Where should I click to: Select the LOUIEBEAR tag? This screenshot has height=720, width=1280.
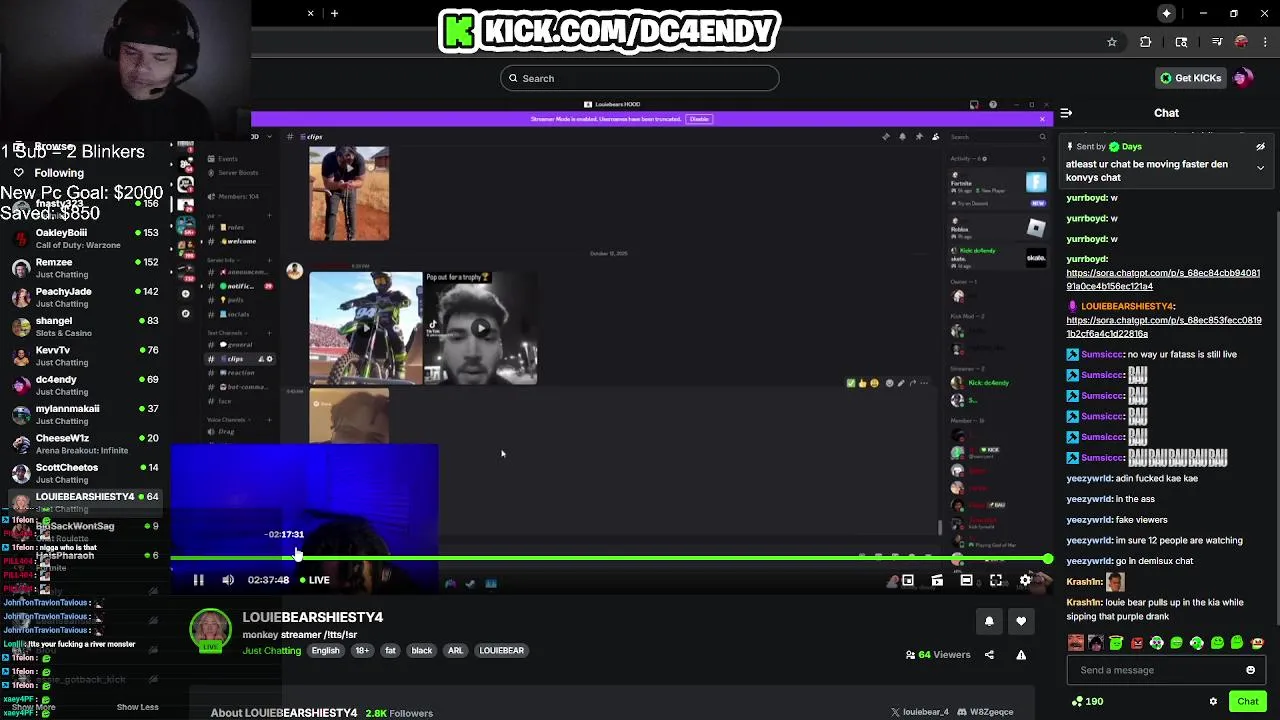(x=502, y=651)
